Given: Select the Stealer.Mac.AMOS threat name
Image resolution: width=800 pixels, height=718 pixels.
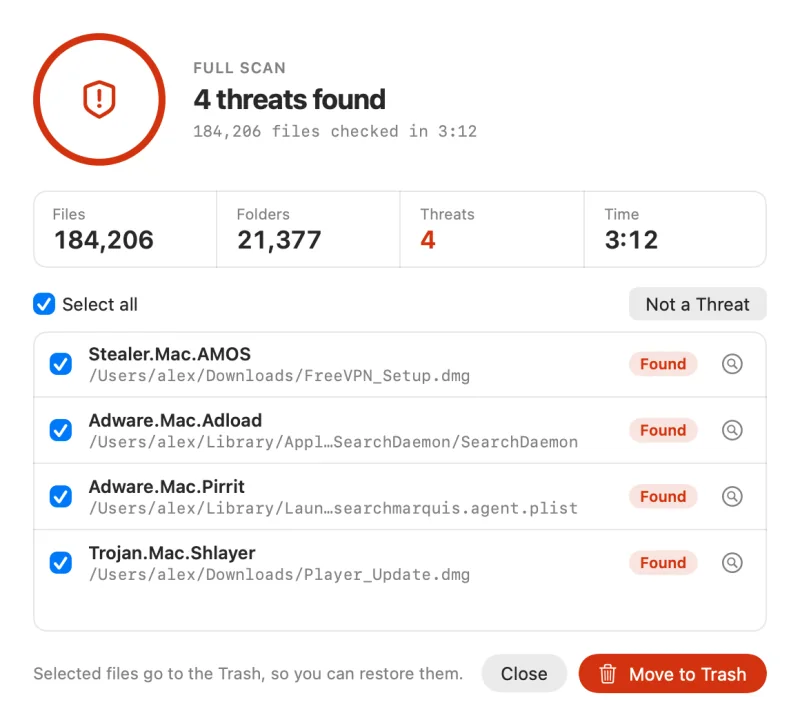Looking at the screenshot, I should (x=169, y=354).
